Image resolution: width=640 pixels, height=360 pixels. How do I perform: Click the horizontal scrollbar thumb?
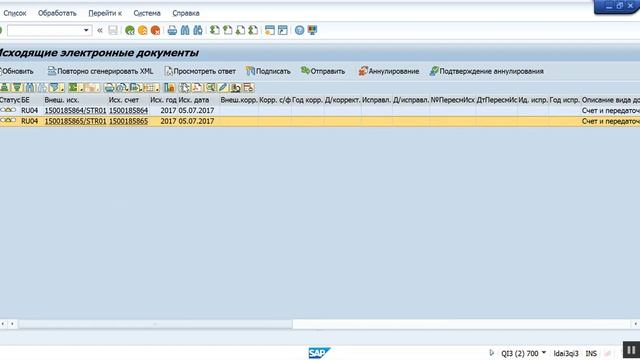tap(155, 324)
